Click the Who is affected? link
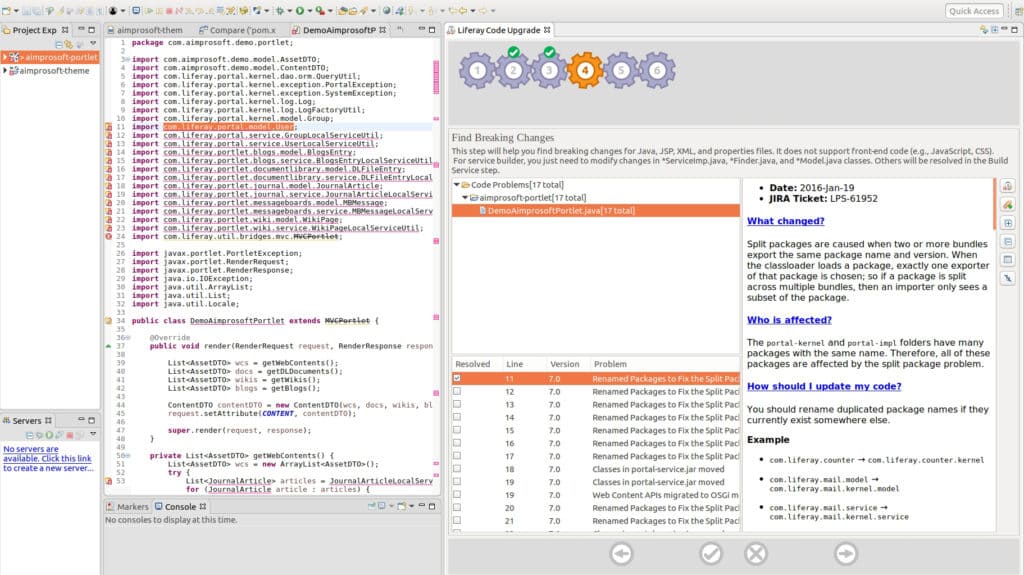The width and height of the screenshot is (1024, 575). [790, 320]
